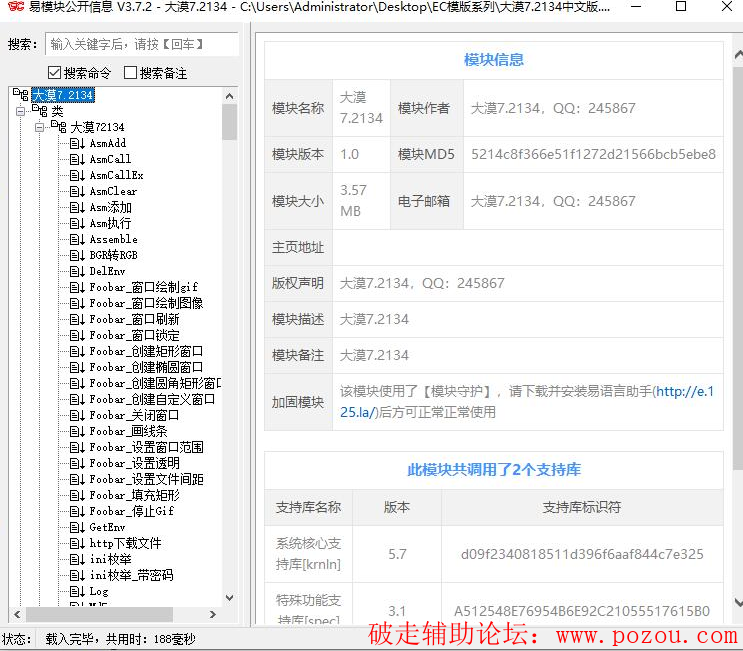Screen dimensions: 743x651
Task: Click the Foobar_填充矩形 icon
Action: coord(77,496)
